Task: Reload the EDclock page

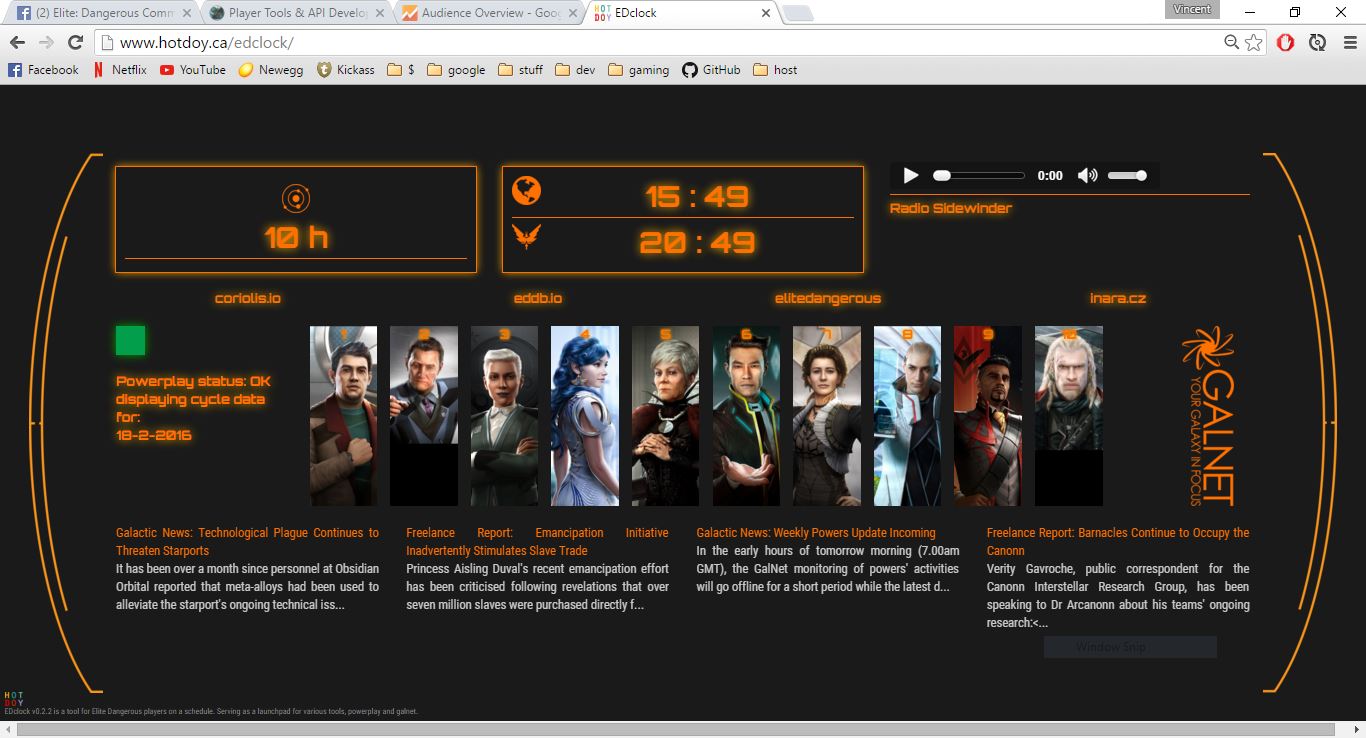Action: pos(75,42)
